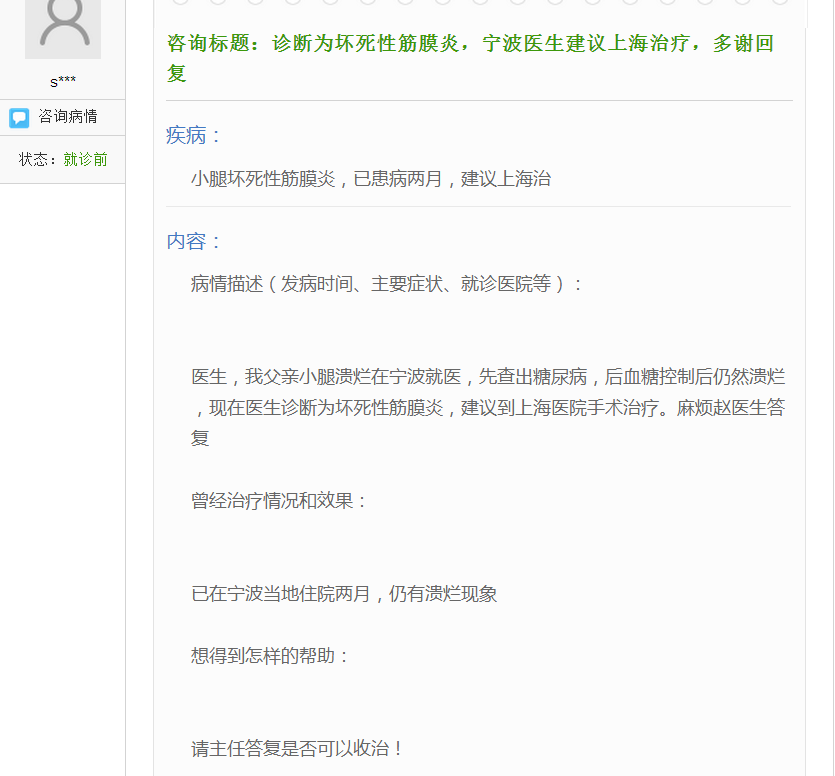Open the 咨询病情 label in sidebar
This screenshot has height=776, width=835.
[68, 117]
